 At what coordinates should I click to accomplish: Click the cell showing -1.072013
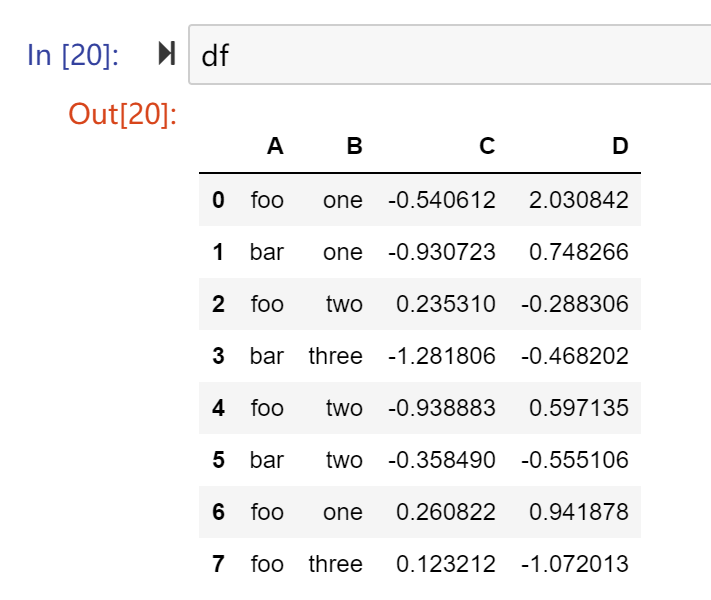[575, 564]
